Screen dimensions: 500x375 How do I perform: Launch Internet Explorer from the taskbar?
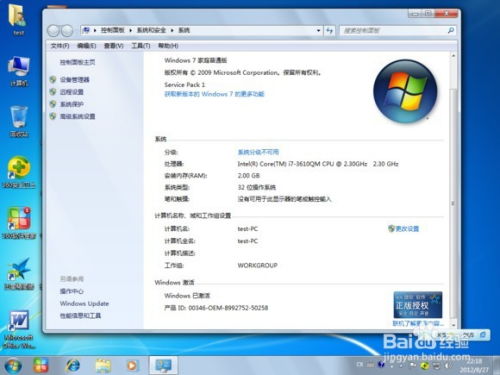click(x=72, y=365)
